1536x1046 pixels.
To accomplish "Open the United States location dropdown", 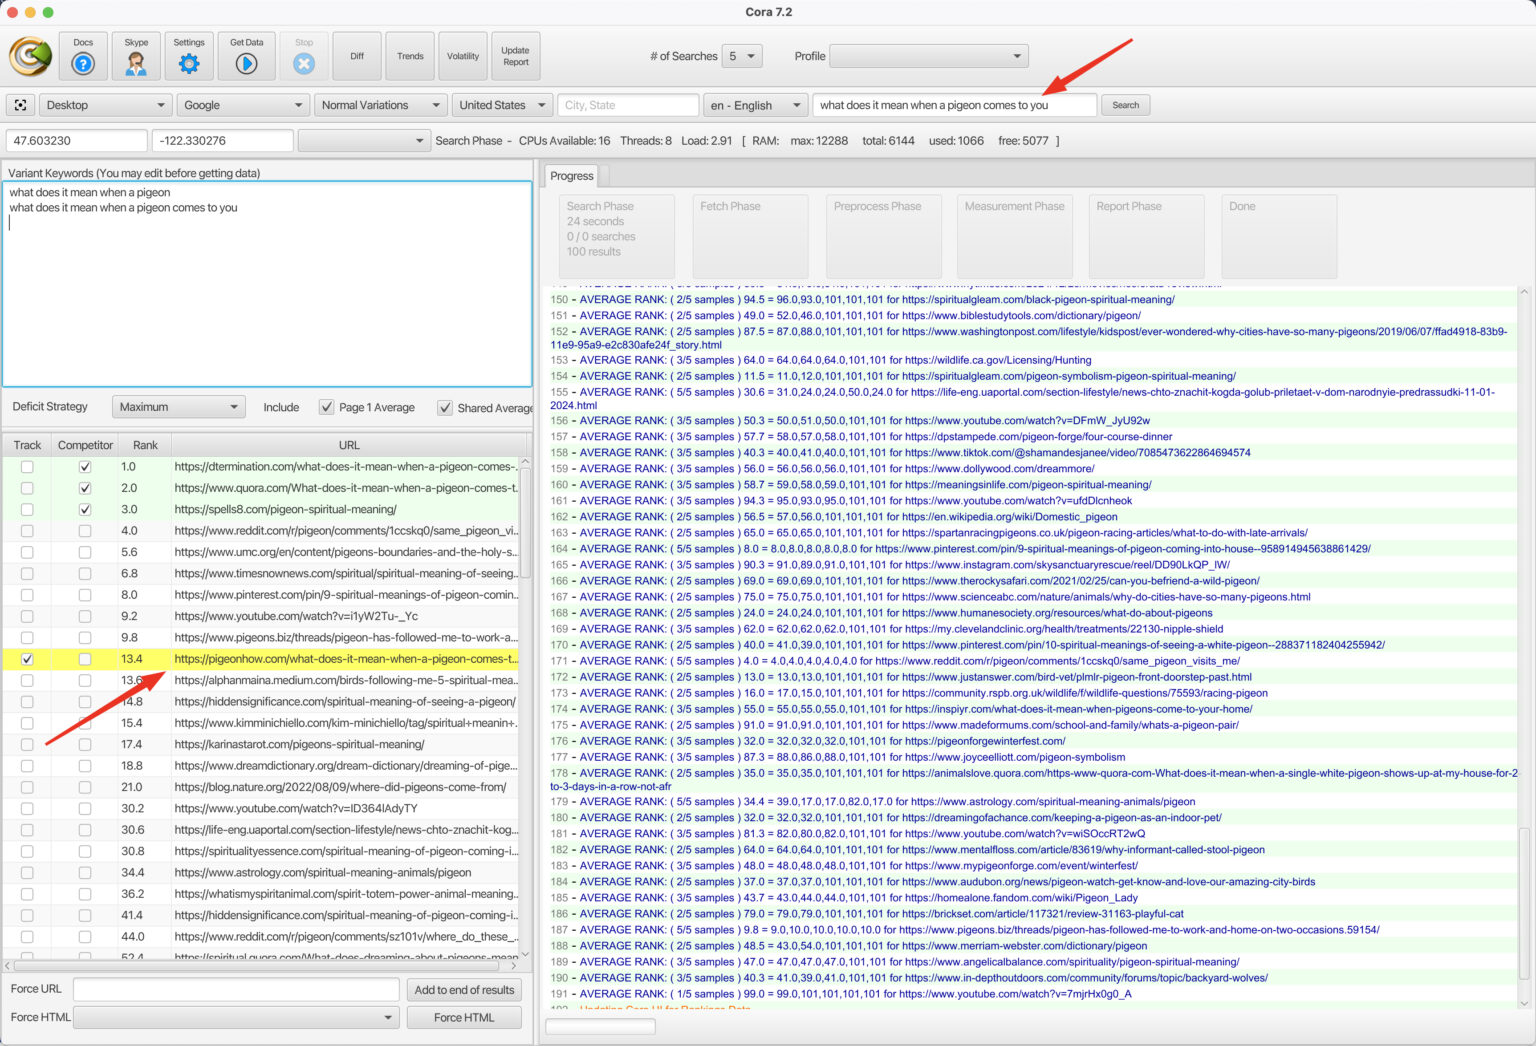I will (x=501, y=104).
